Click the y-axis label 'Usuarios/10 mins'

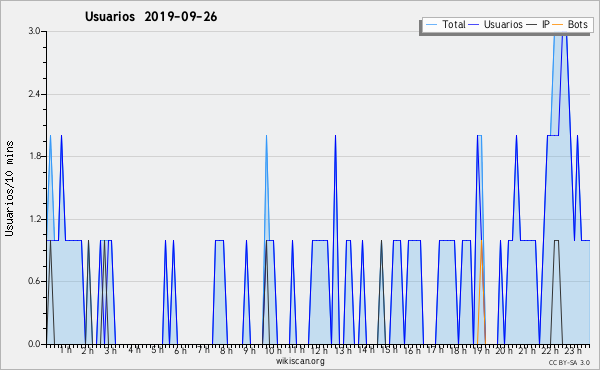[x=9, y=188]
